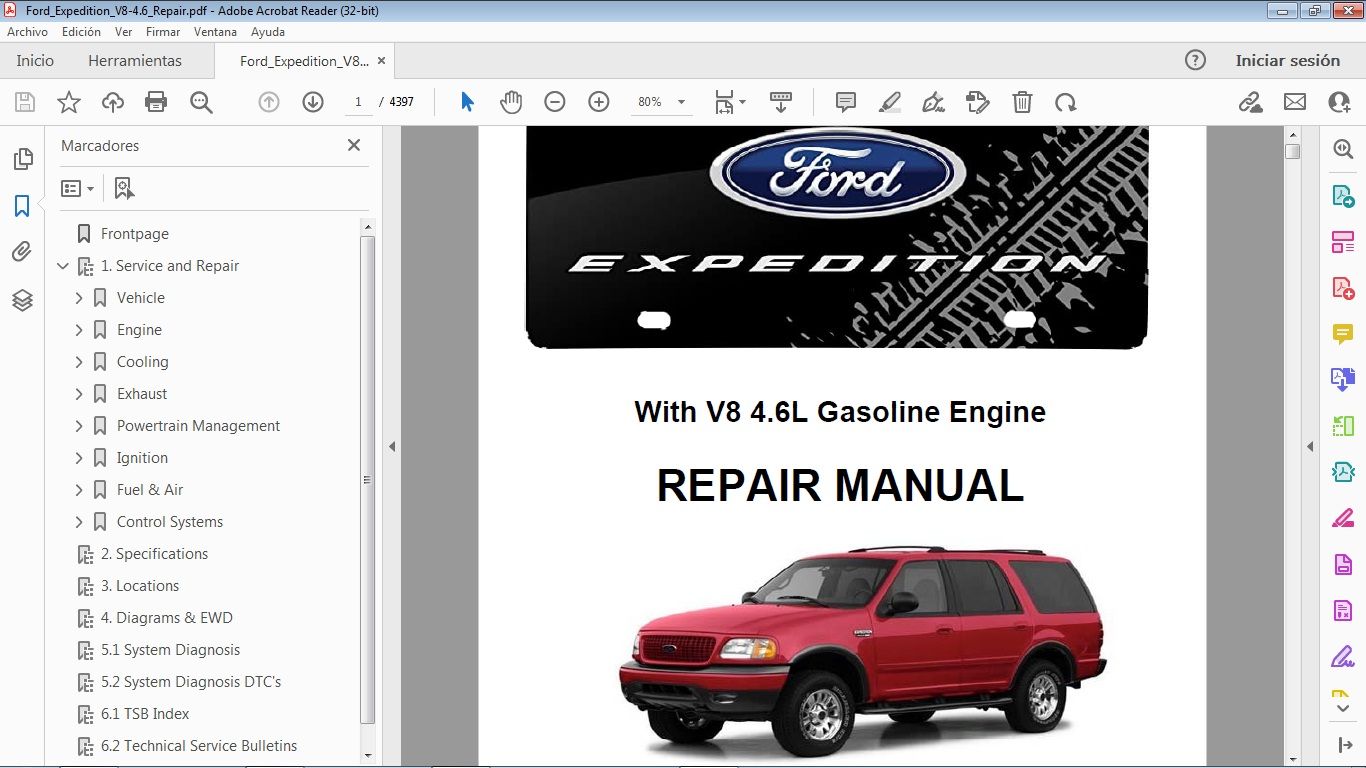Open the Edición menu

(81, 31)
